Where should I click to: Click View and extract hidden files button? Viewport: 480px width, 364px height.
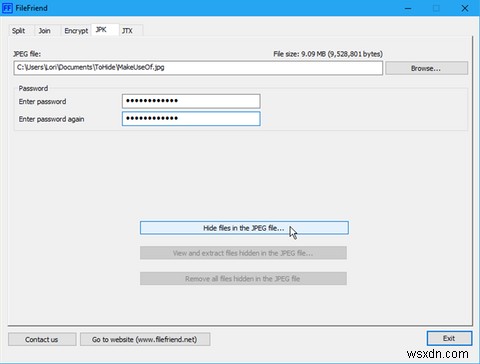point(243,253)
